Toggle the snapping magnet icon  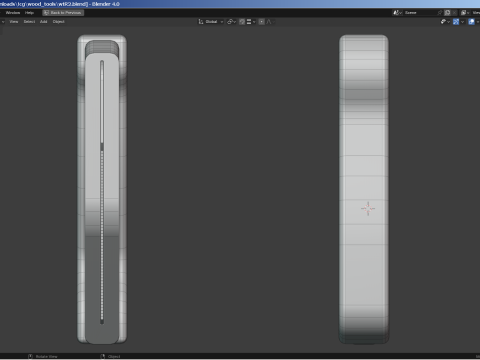[242, 22]
